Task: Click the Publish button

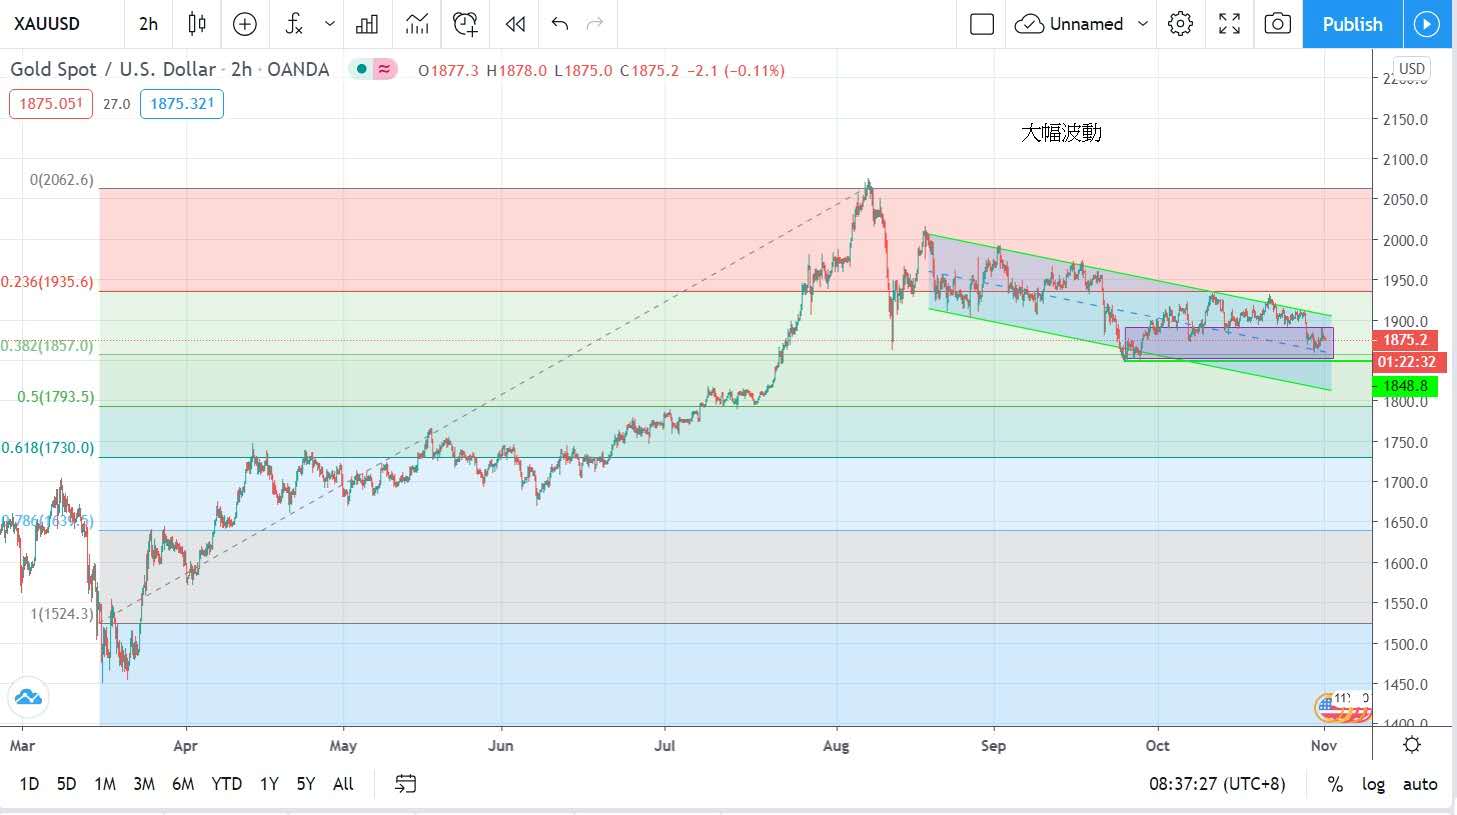Action: point(1352,24)
